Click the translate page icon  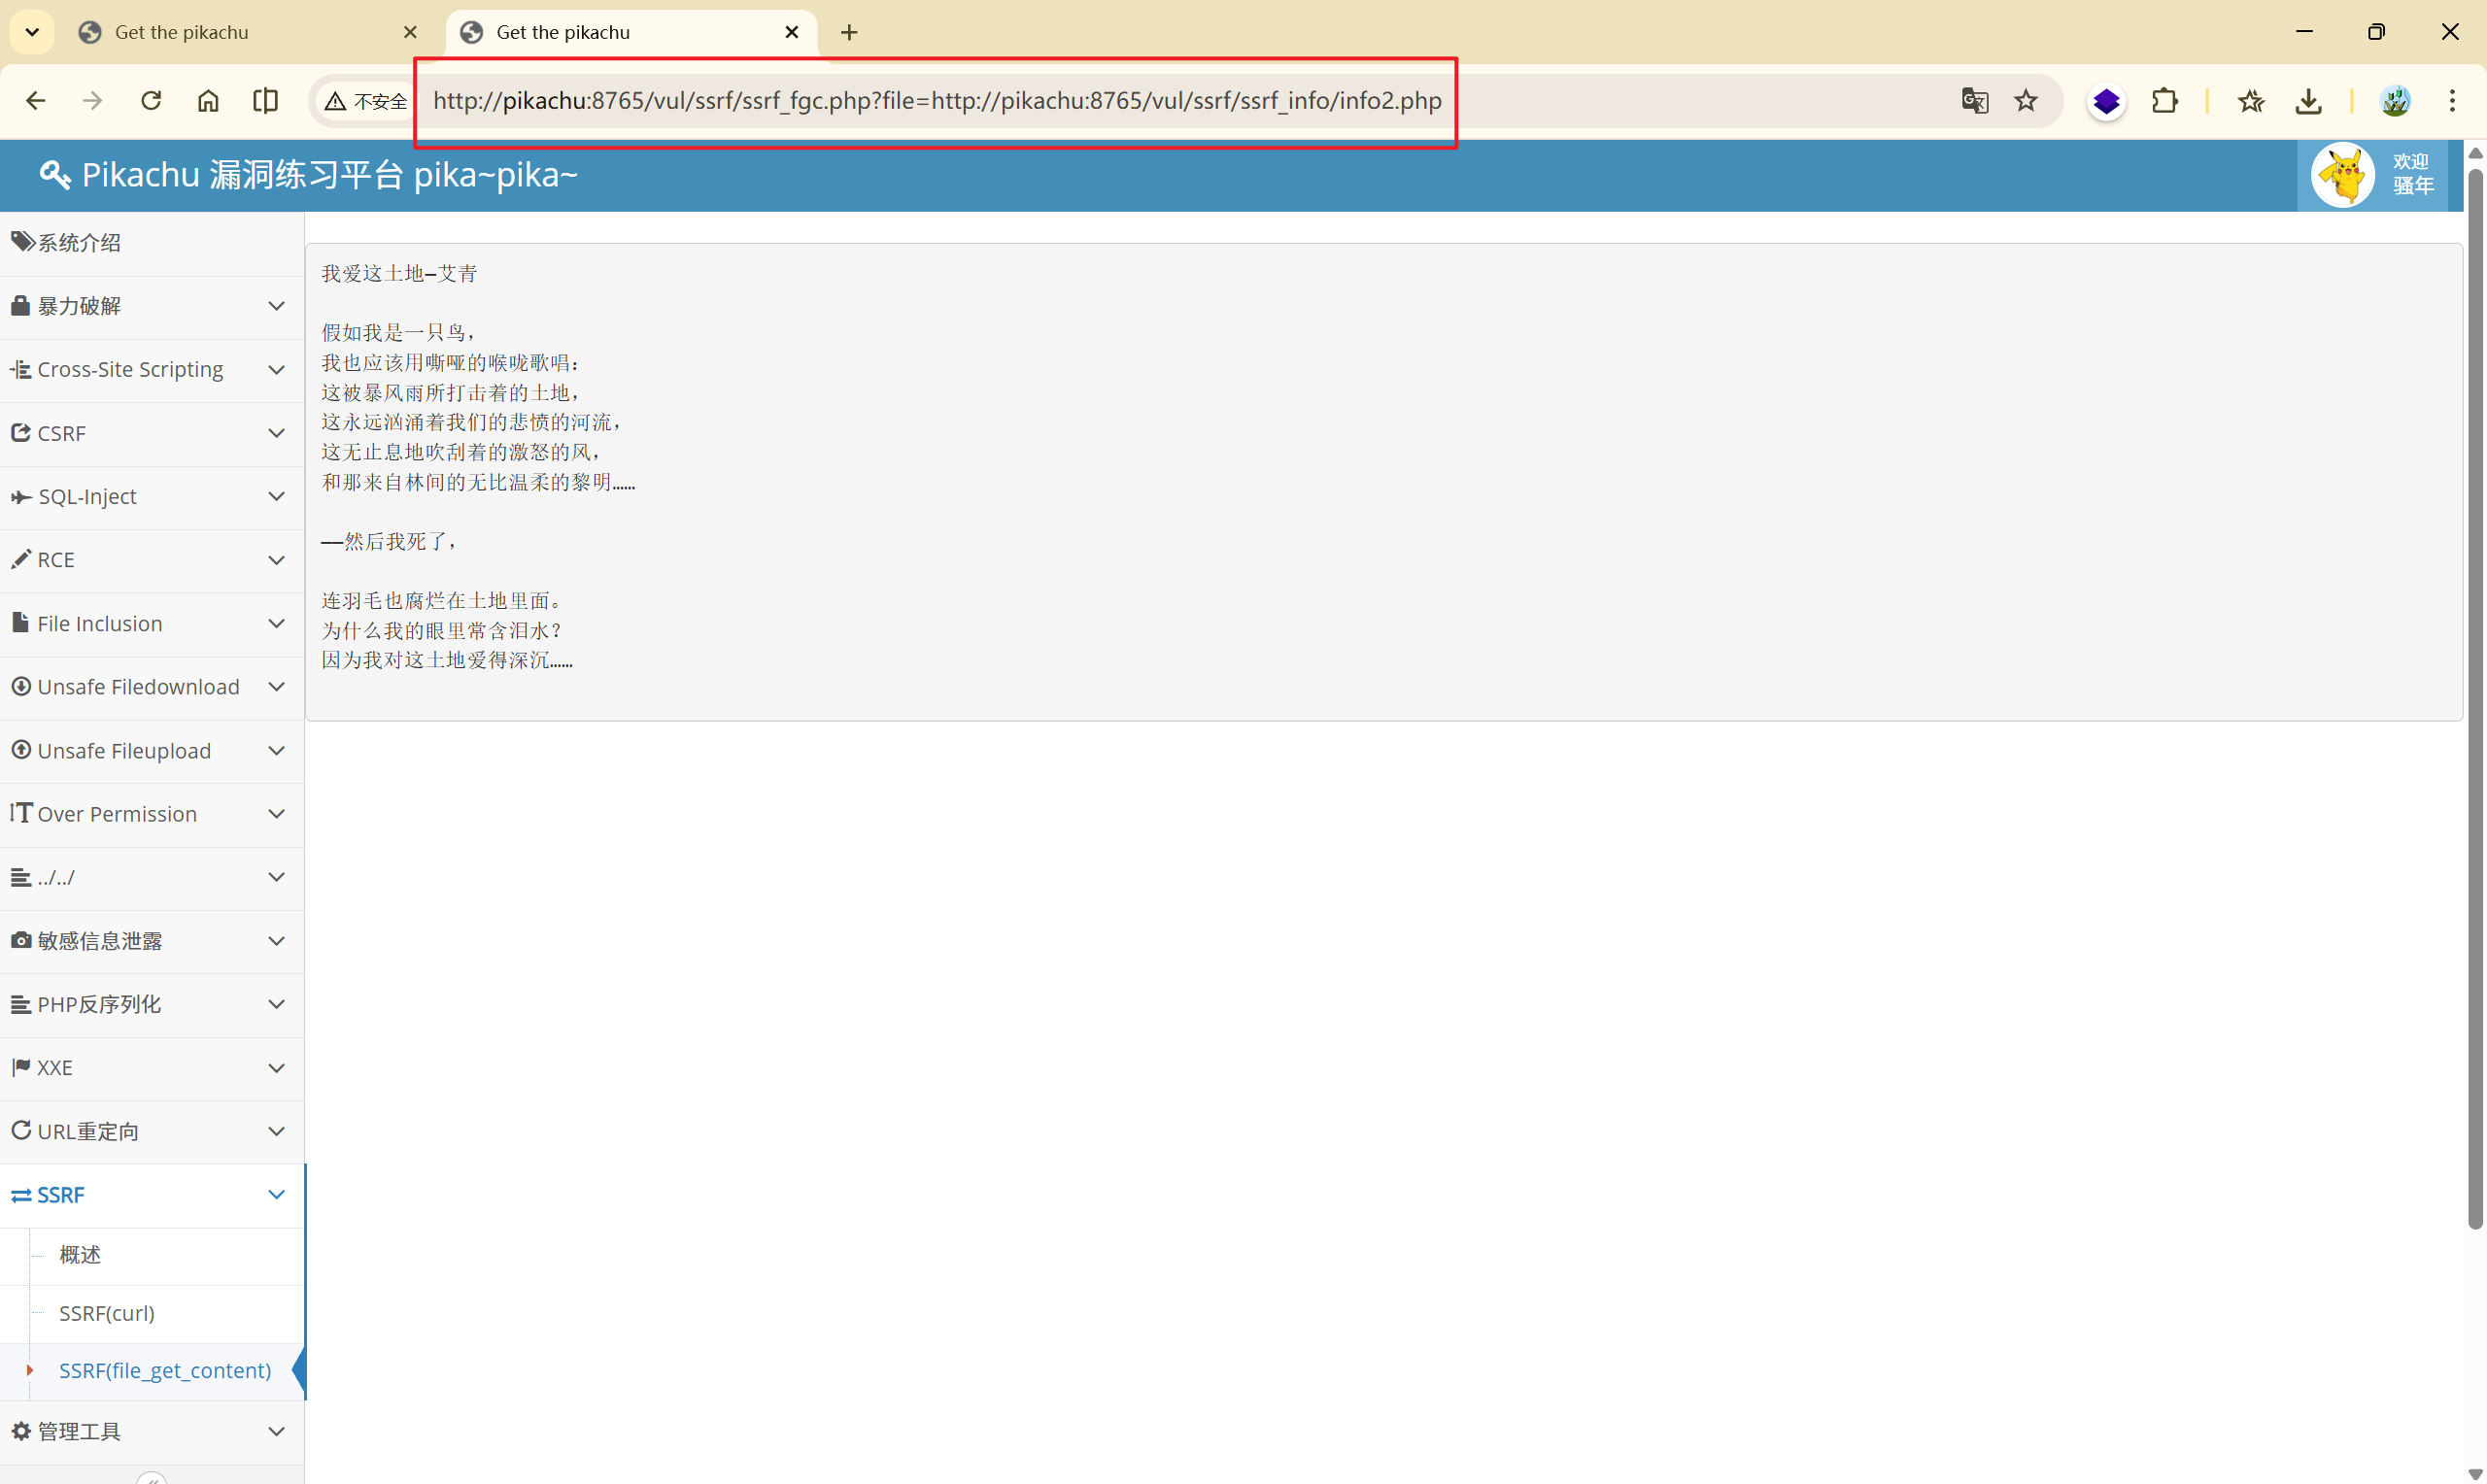pos(1974,101)
